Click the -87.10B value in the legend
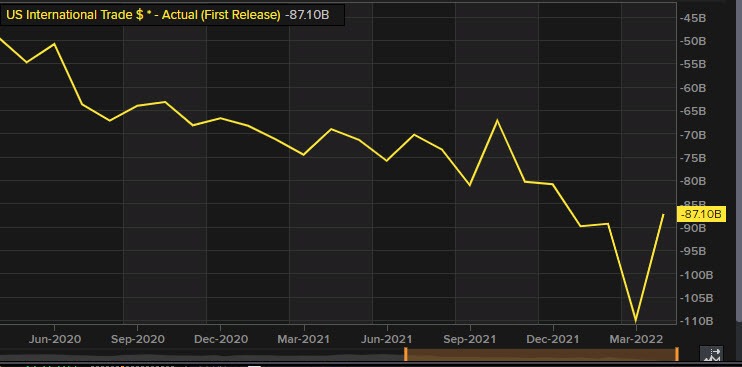 [x=307, y=15]
